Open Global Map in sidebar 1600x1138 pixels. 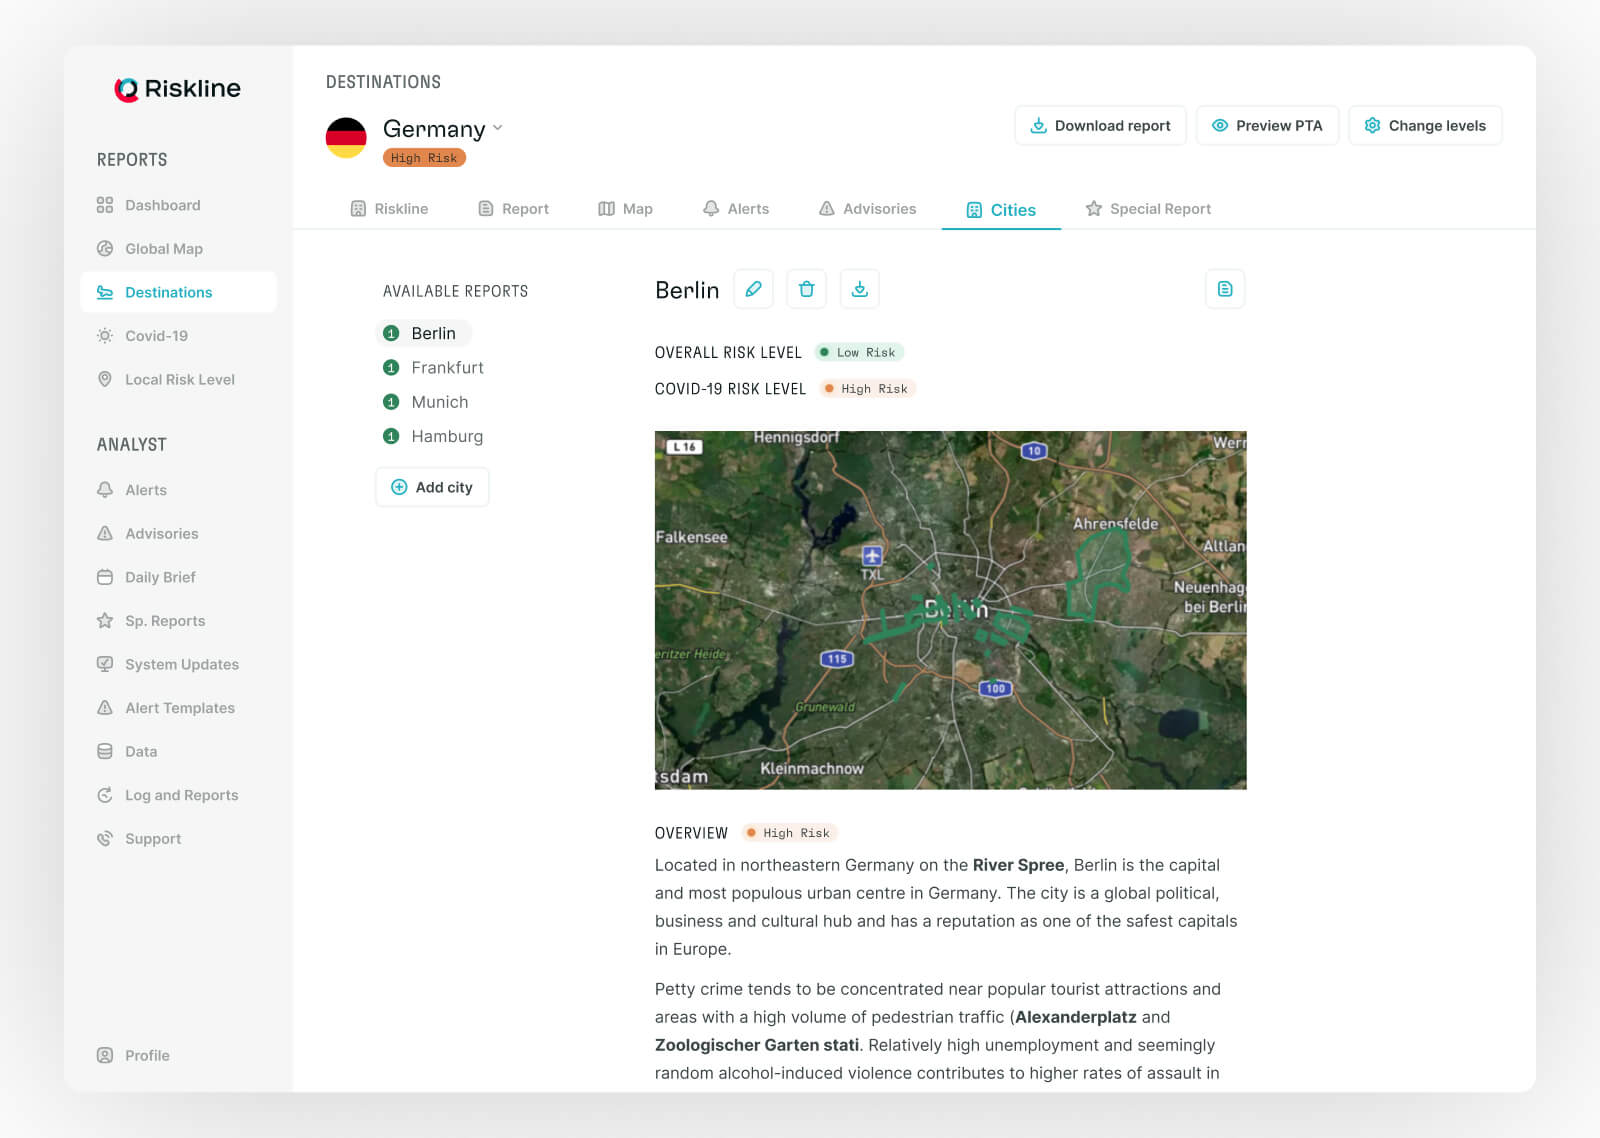[x=163, y=249]
